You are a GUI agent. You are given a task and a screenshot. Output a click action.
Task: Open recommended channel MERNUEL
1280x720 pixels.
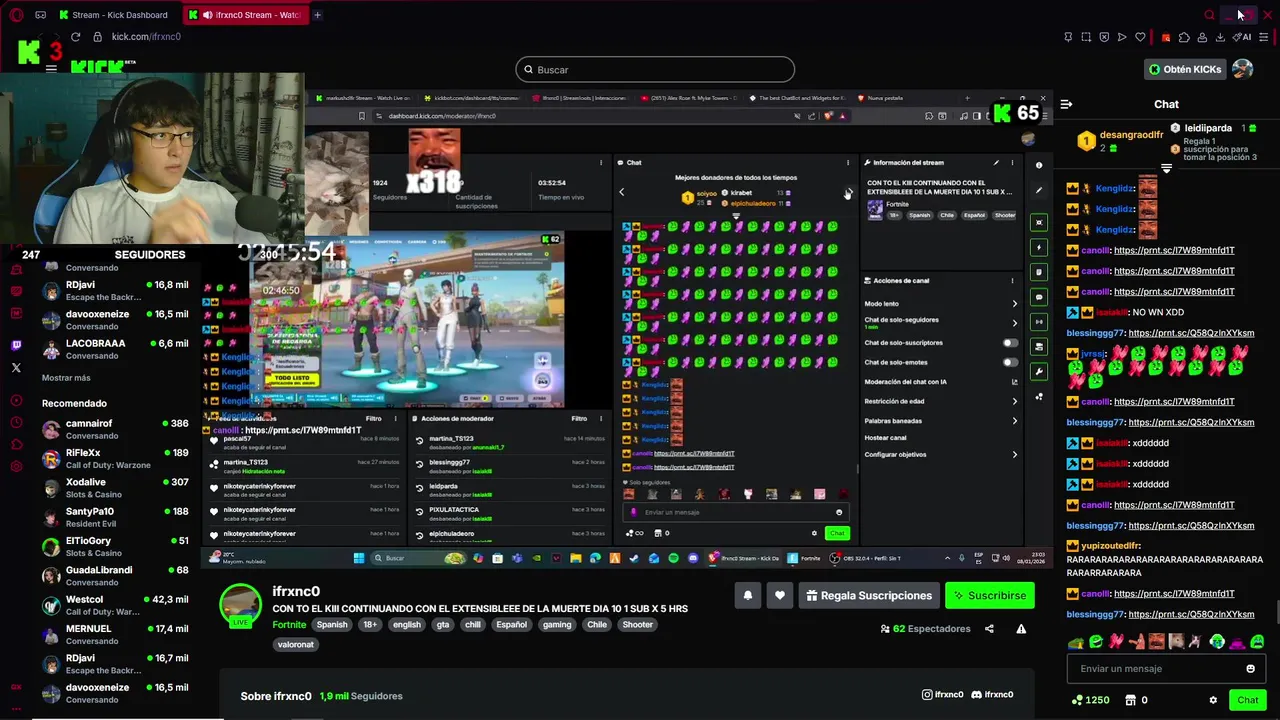point(115,634)
